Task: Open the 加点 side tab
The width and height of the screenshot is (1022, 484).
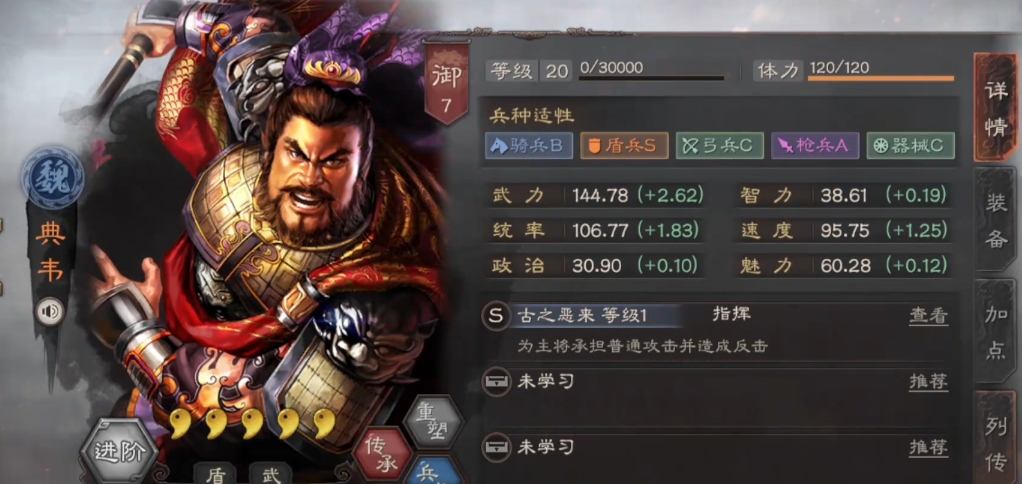Action: click(x=997, y=332)
